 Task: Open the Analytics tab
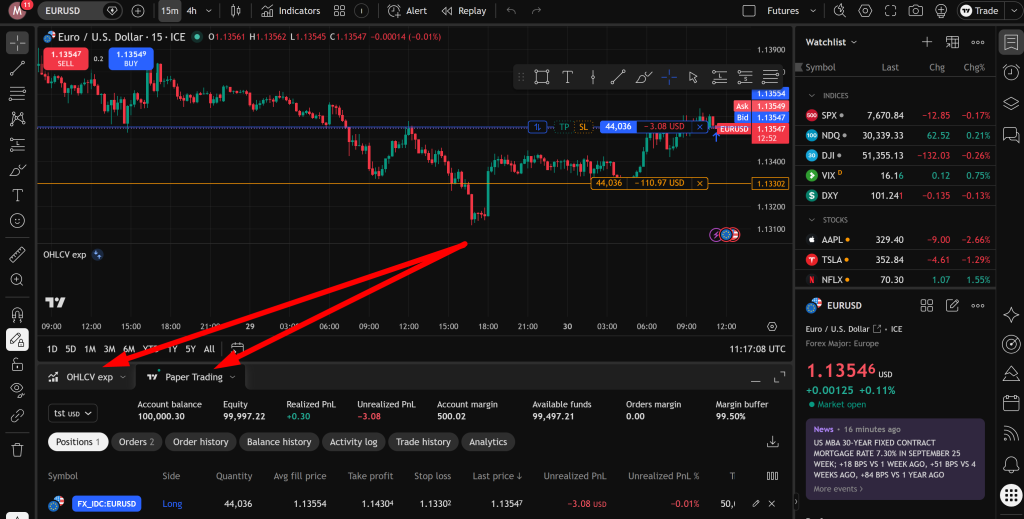[x=488, y=442]
